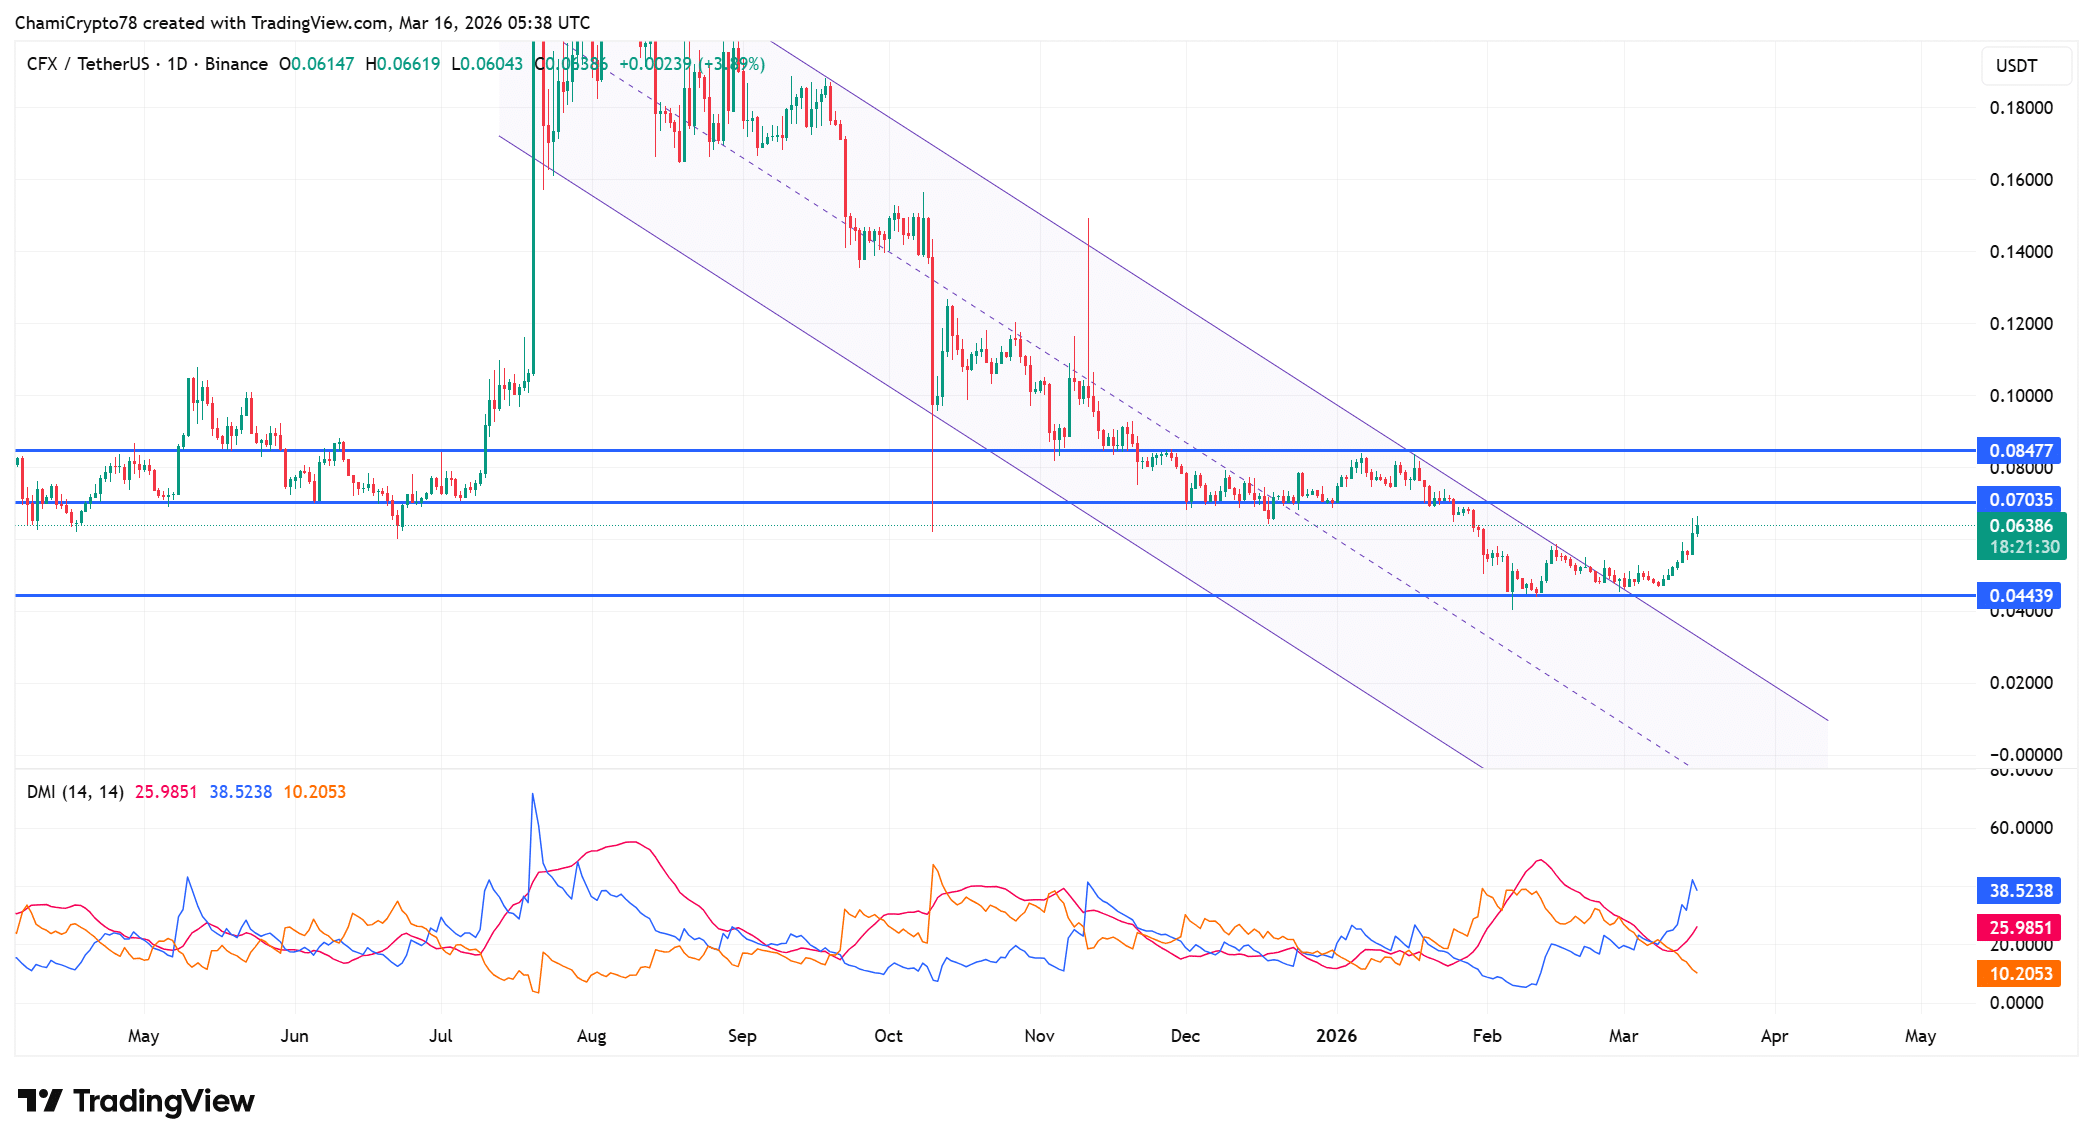2093x1146 pixels.
Task: Click the 0.08477 resistance level price label
Action: (2020, 451)
